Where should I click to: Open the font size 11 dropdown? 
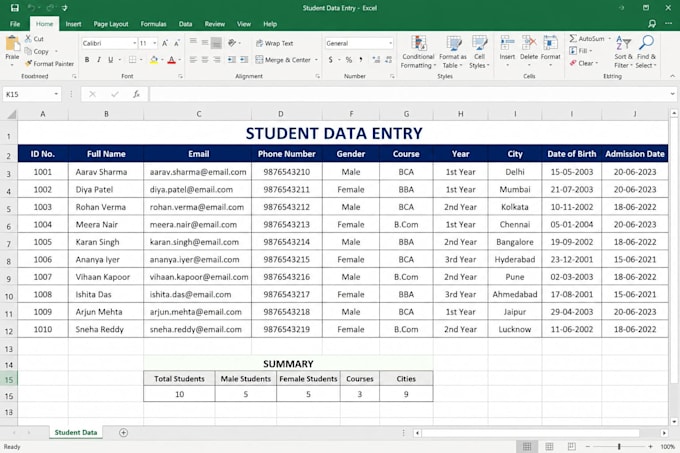[x=154, y=43]
